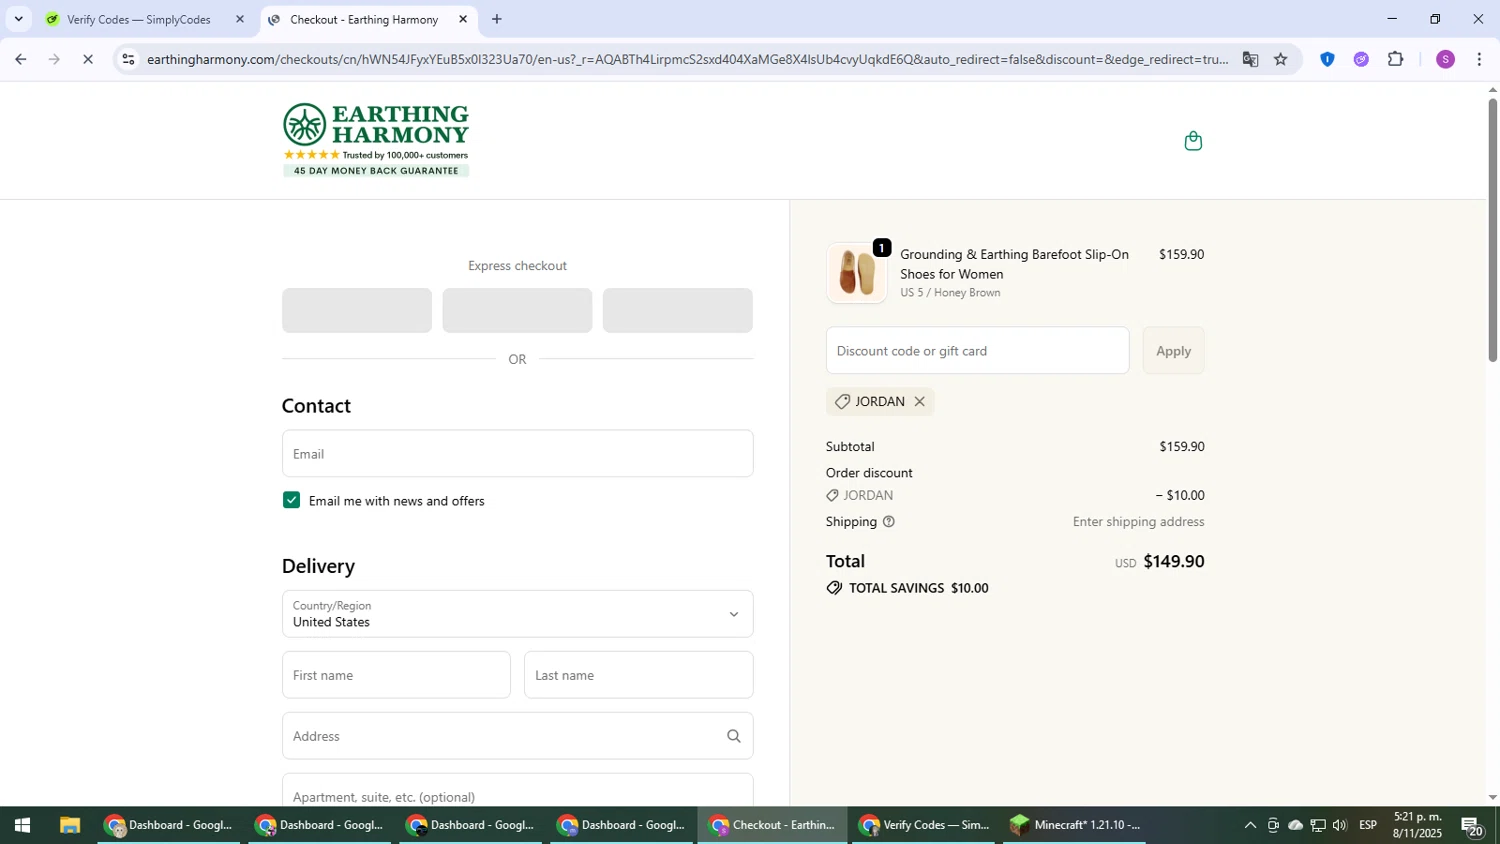The width and height of the screenshot is (1500, 844).
Task: Click the Earthing Harmony logo
Action: [x=376, y=140]
